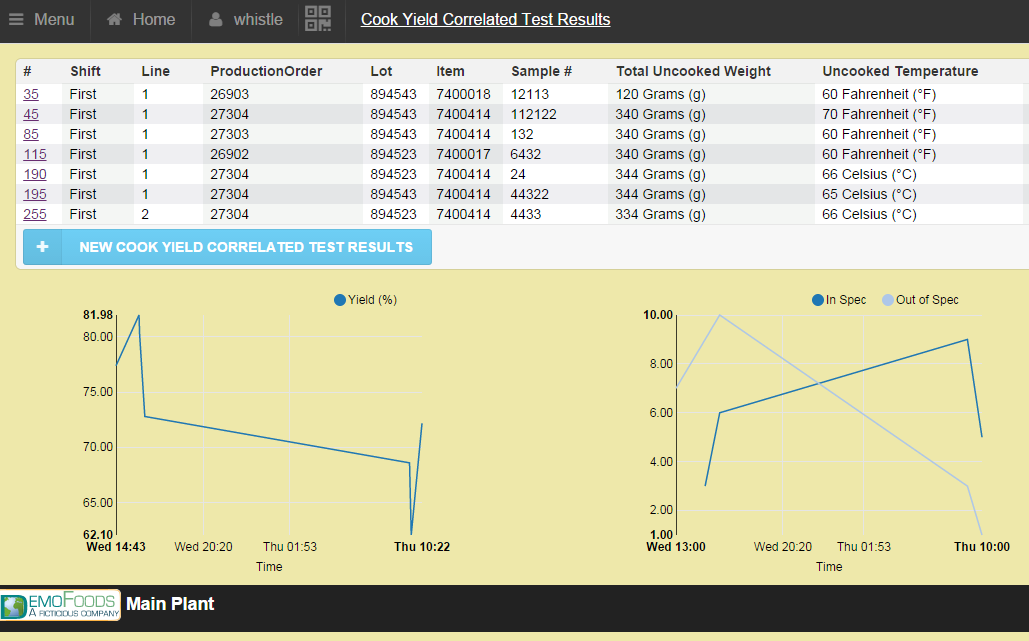Open record number 190
Image resolution: width=1029 pixels, height=641 pixels.
pos(35,174)
